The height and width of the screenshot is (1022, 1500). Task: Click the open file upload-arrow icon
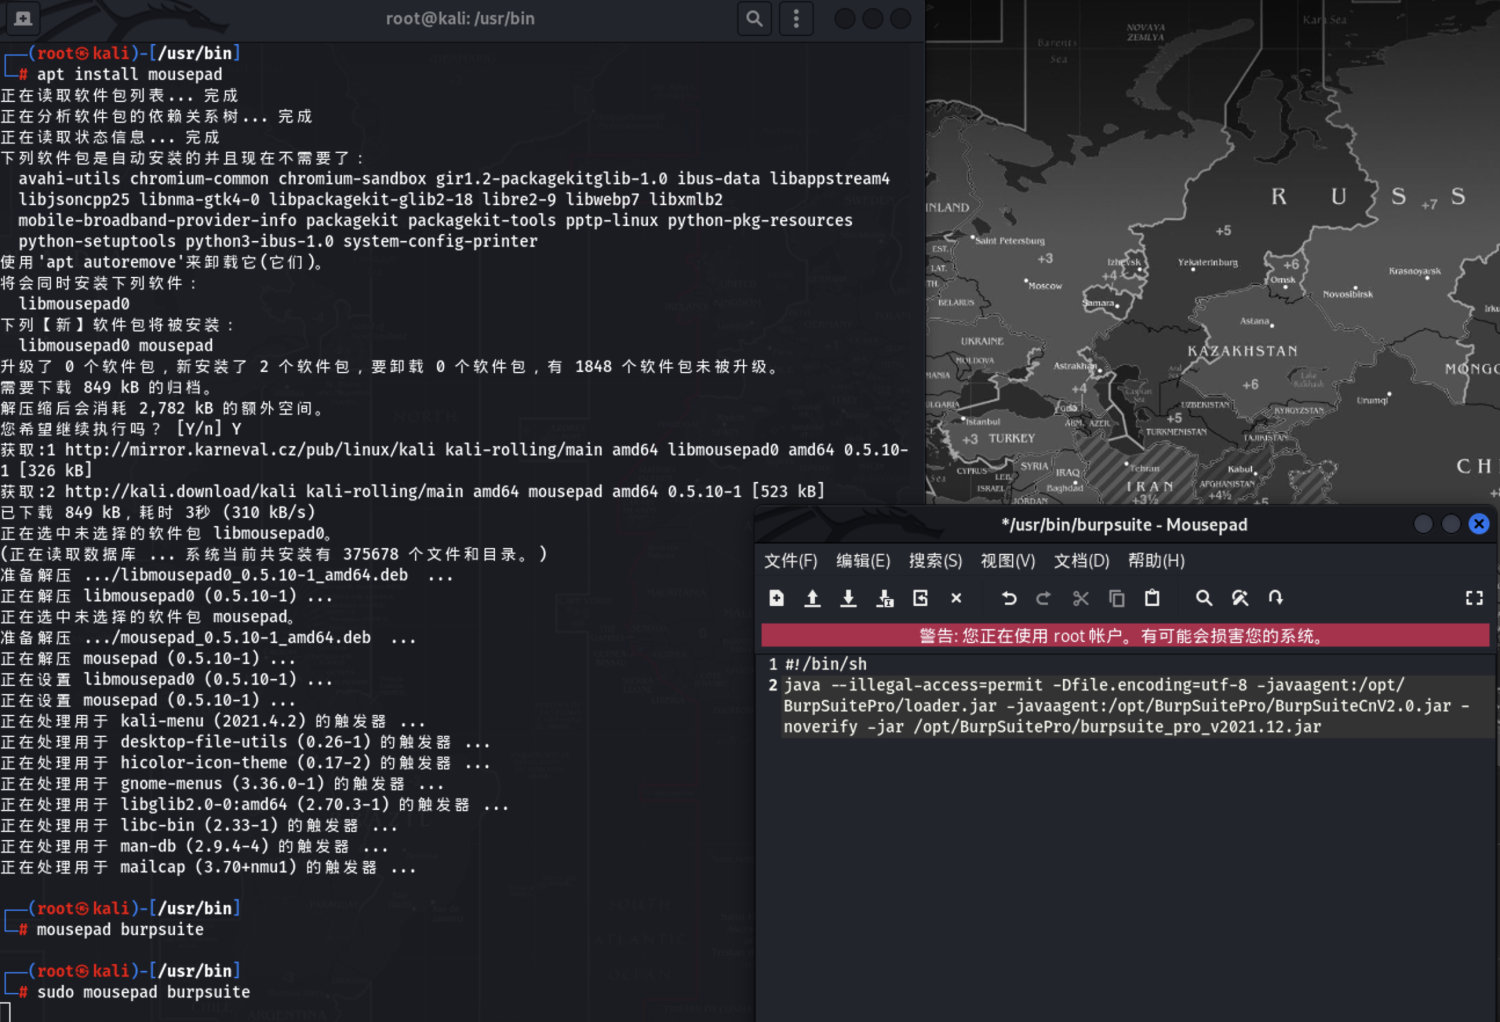point(812,598)
